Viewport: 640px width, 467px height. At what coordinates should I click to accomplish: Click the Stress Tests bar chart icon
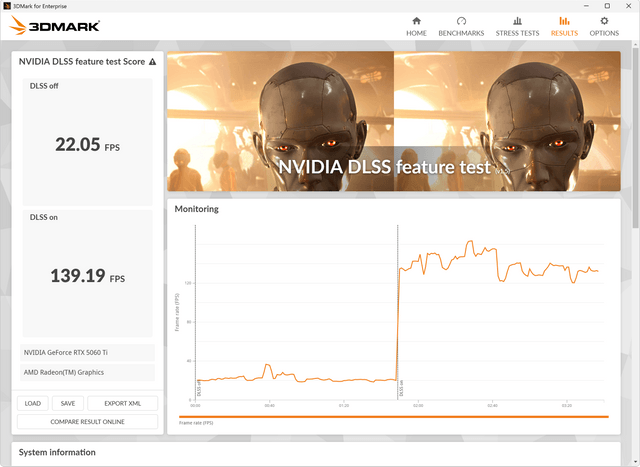point(517,21)
